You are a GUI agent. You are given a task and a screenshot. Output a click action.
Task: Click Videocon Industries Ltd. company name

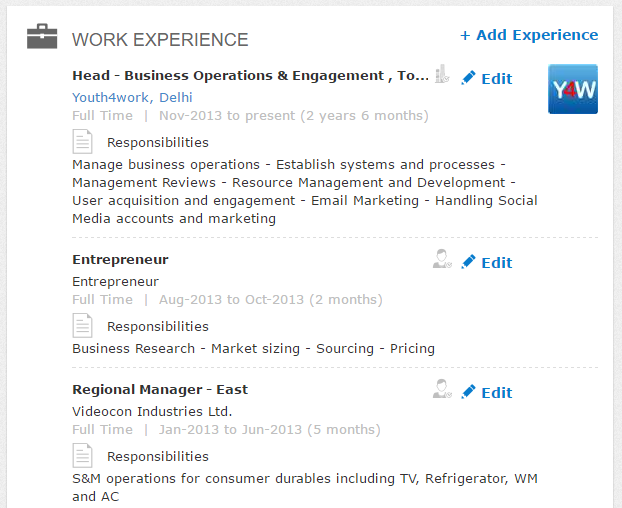tap(152, 411)
